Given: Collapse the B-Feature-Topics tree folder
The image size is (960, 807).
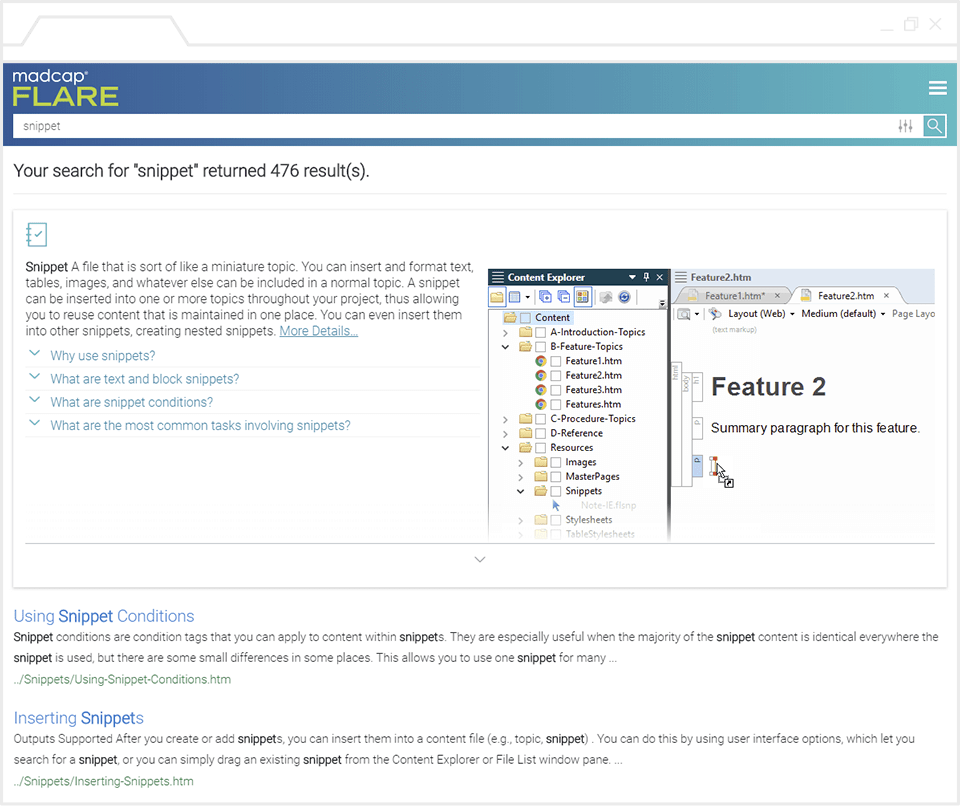Looking at the screenshot, I should [x=505, y=347].
